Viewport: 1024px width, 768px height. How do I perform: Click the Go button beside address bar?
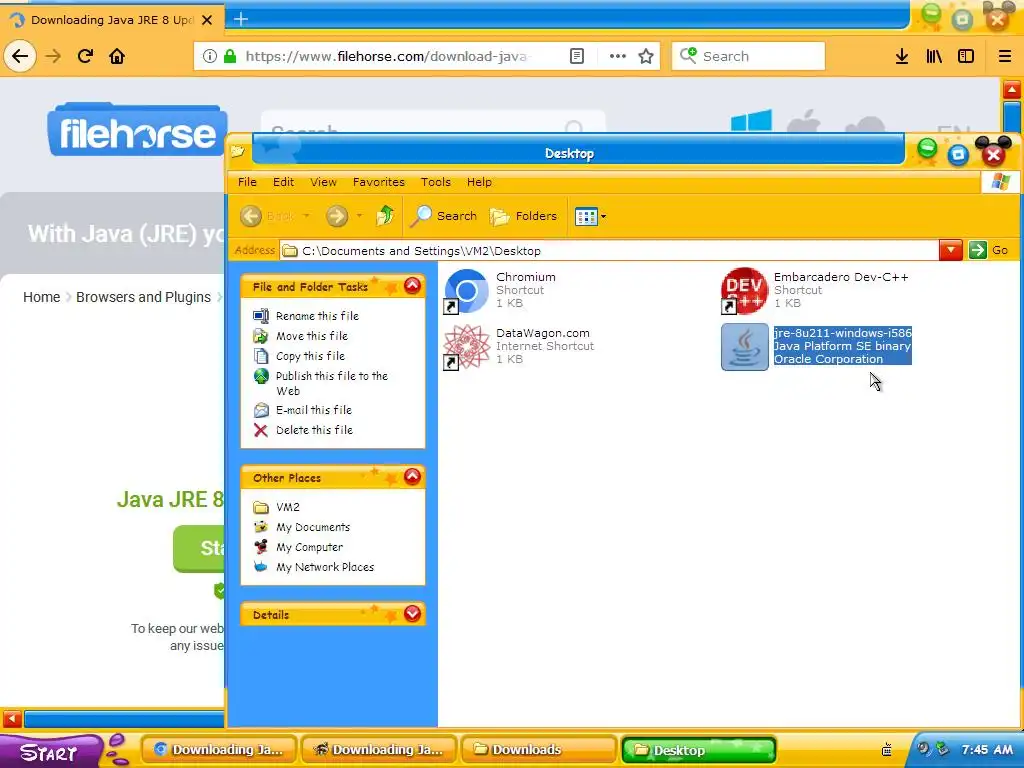[x=988, y=250]
